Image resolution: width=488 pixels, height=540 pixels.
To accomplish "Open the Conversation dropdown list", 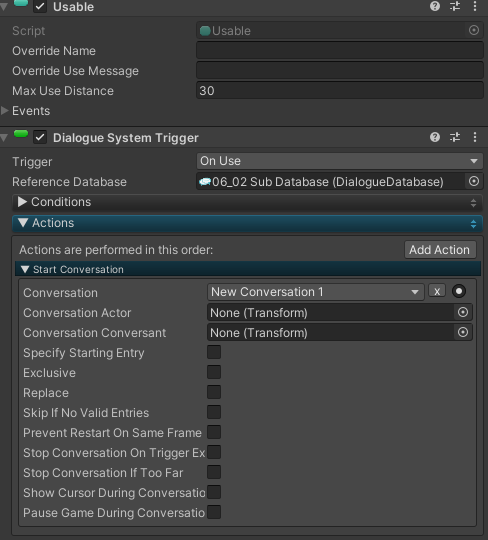I will 315,292.
